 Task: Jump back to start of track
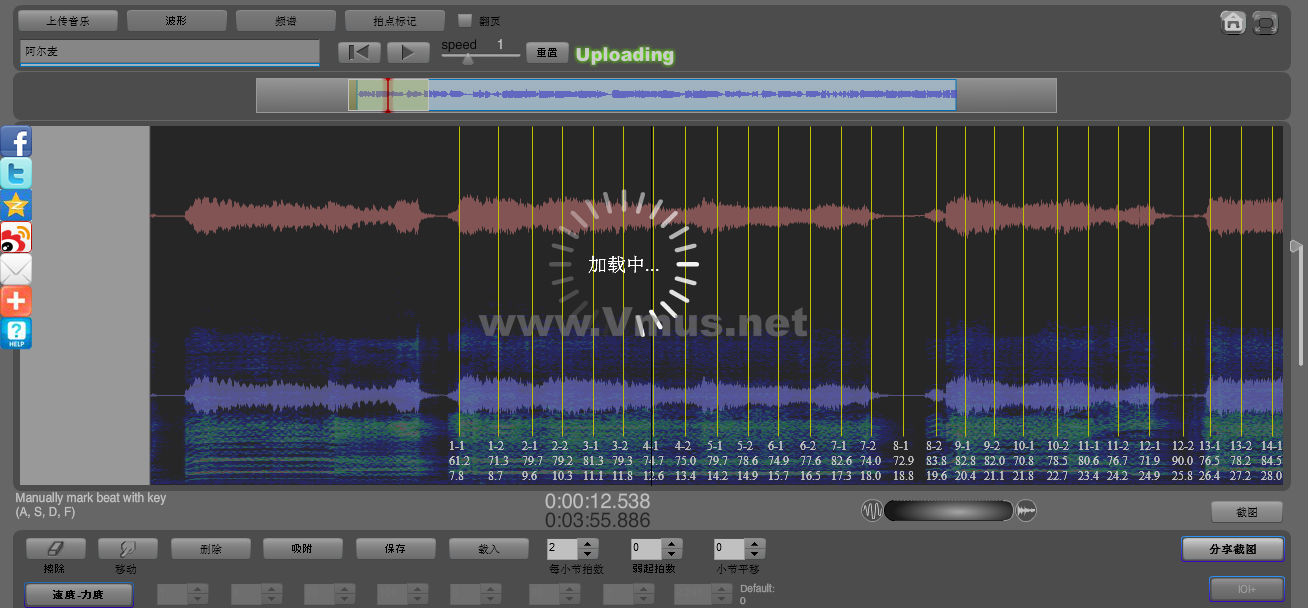pyautogui.click(x=359, y=52)
